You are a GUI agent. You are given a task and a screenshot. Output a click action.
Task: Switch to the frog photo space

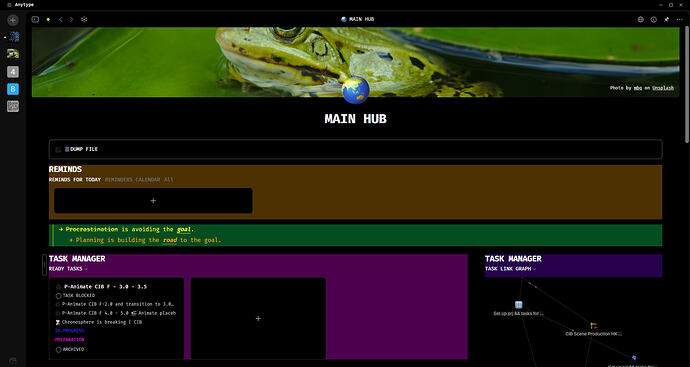click(x=13, y=54)
